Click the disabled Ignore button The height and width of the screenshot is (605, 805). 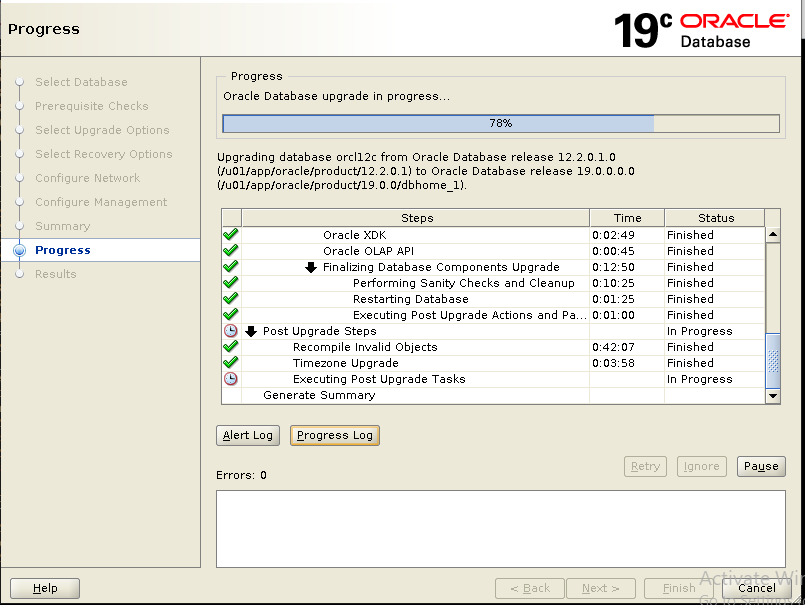(701, 466)
